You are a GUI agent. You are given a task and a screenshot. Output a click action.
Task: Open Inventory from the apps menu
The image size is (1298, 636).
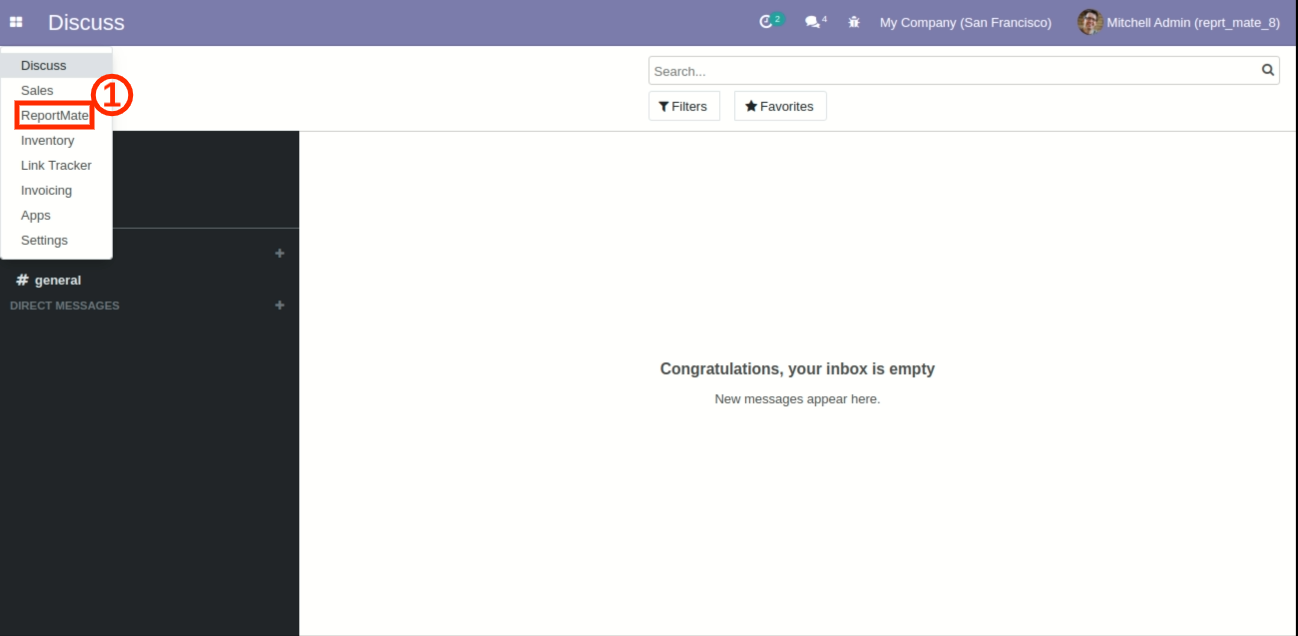pyautogui.click(x=47, y=141)
